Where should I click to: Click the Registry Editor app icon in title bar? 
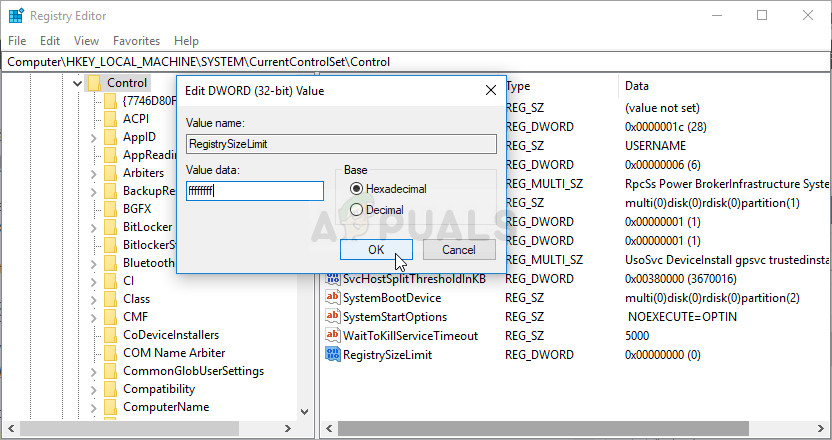click(x=16, y=15)
